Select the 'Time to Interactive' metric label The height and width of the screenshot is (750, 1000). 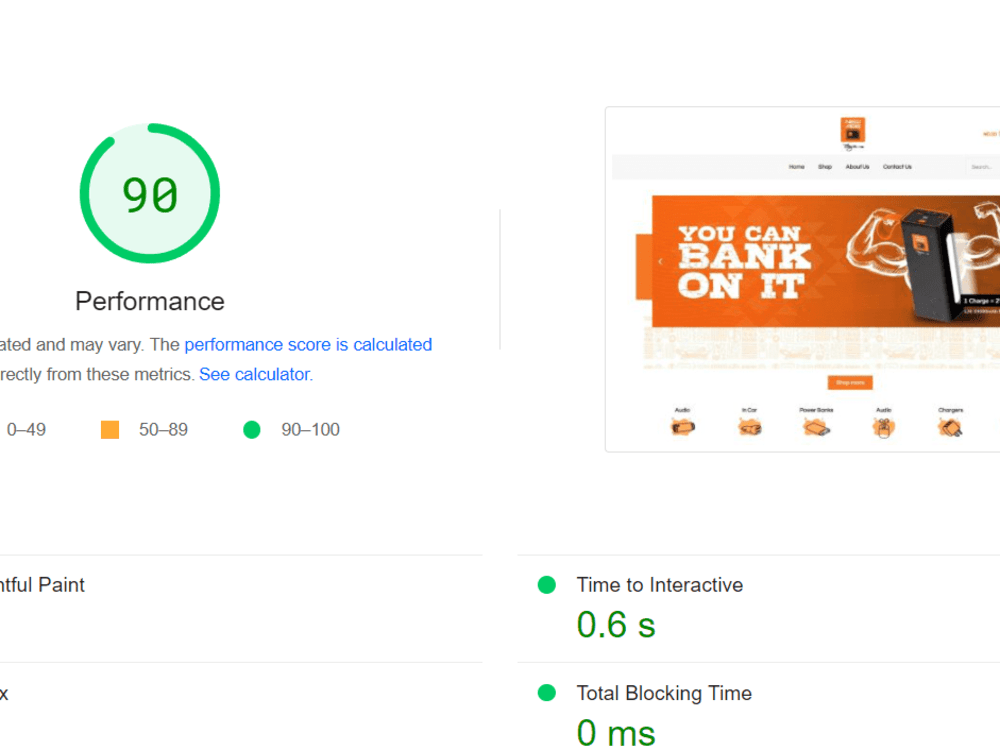(659, 585)
